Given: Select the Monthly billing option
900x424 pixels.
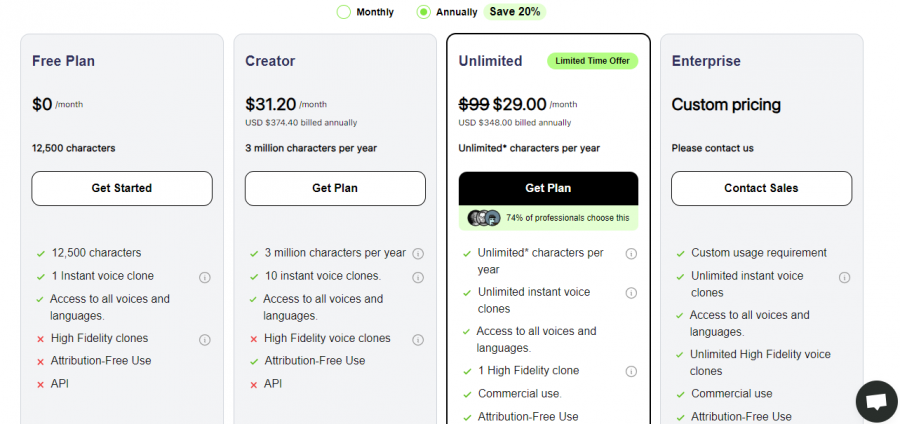Looking at the screenshot, I should pos(344,12).
